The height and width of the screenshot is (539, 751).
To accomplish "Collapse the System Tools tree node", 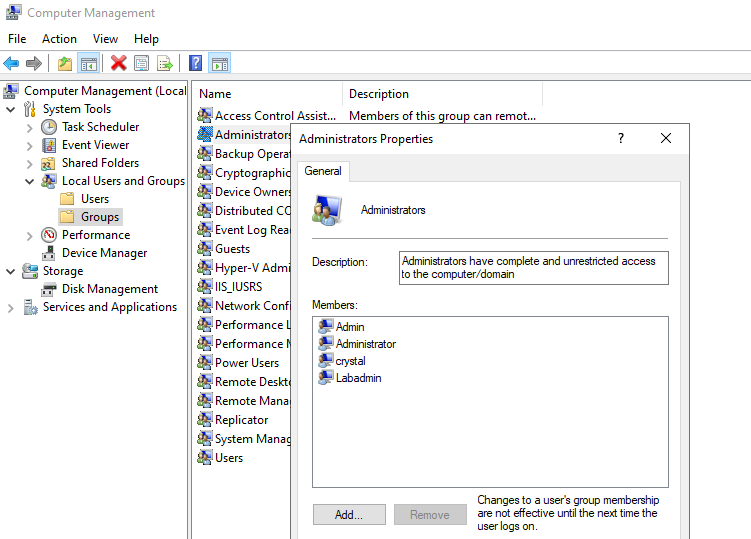I will 11,110.
